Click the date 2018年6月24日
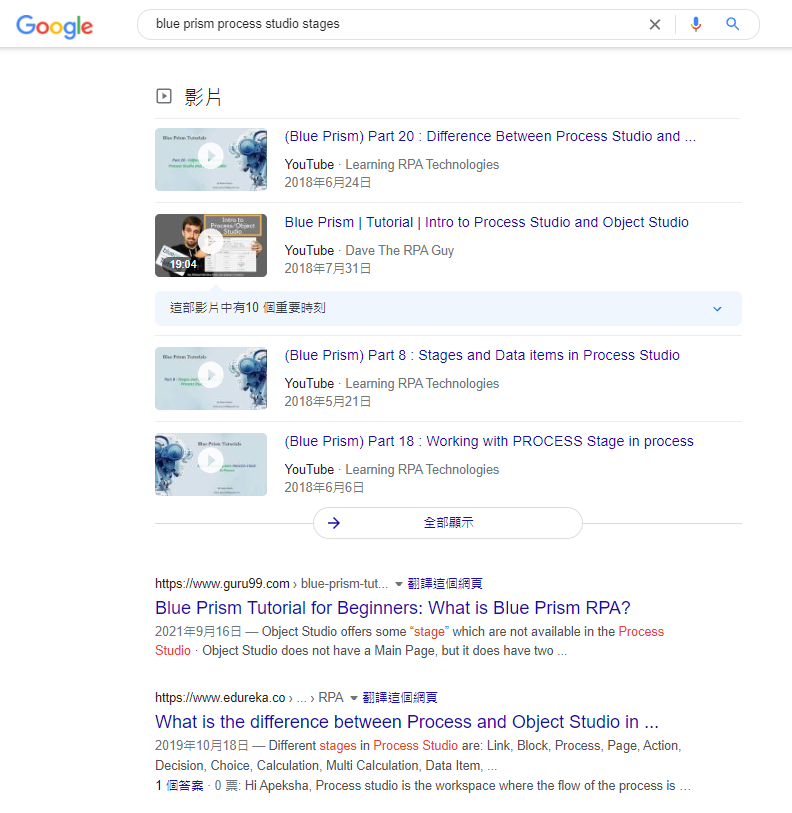The width and height of the screenshot is (792, 813). (328, 183)
